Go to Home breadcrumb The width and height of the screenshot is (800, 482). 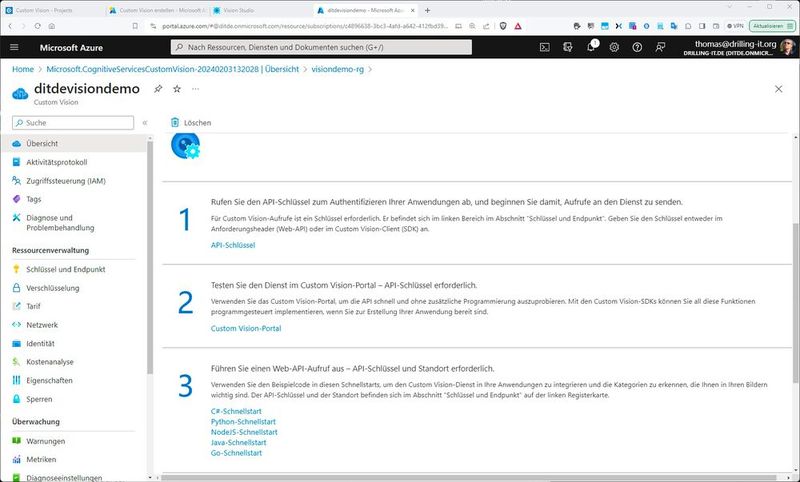pyautogui.click(x=23, y=69)
